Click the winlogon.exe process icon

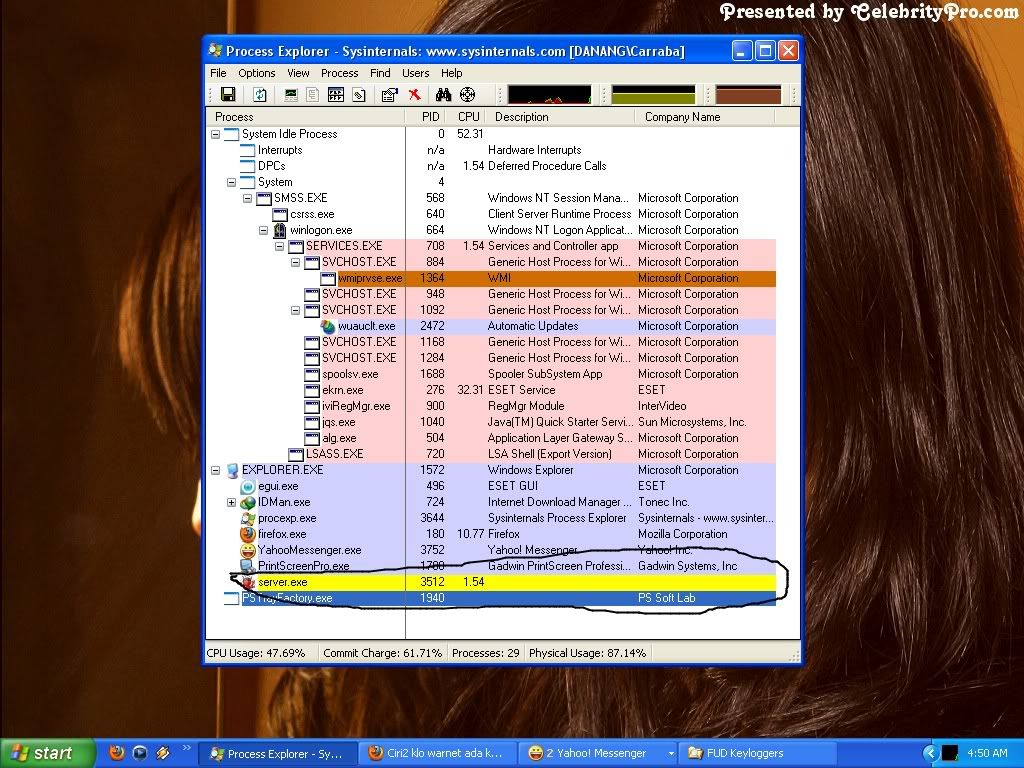point(280,231)
